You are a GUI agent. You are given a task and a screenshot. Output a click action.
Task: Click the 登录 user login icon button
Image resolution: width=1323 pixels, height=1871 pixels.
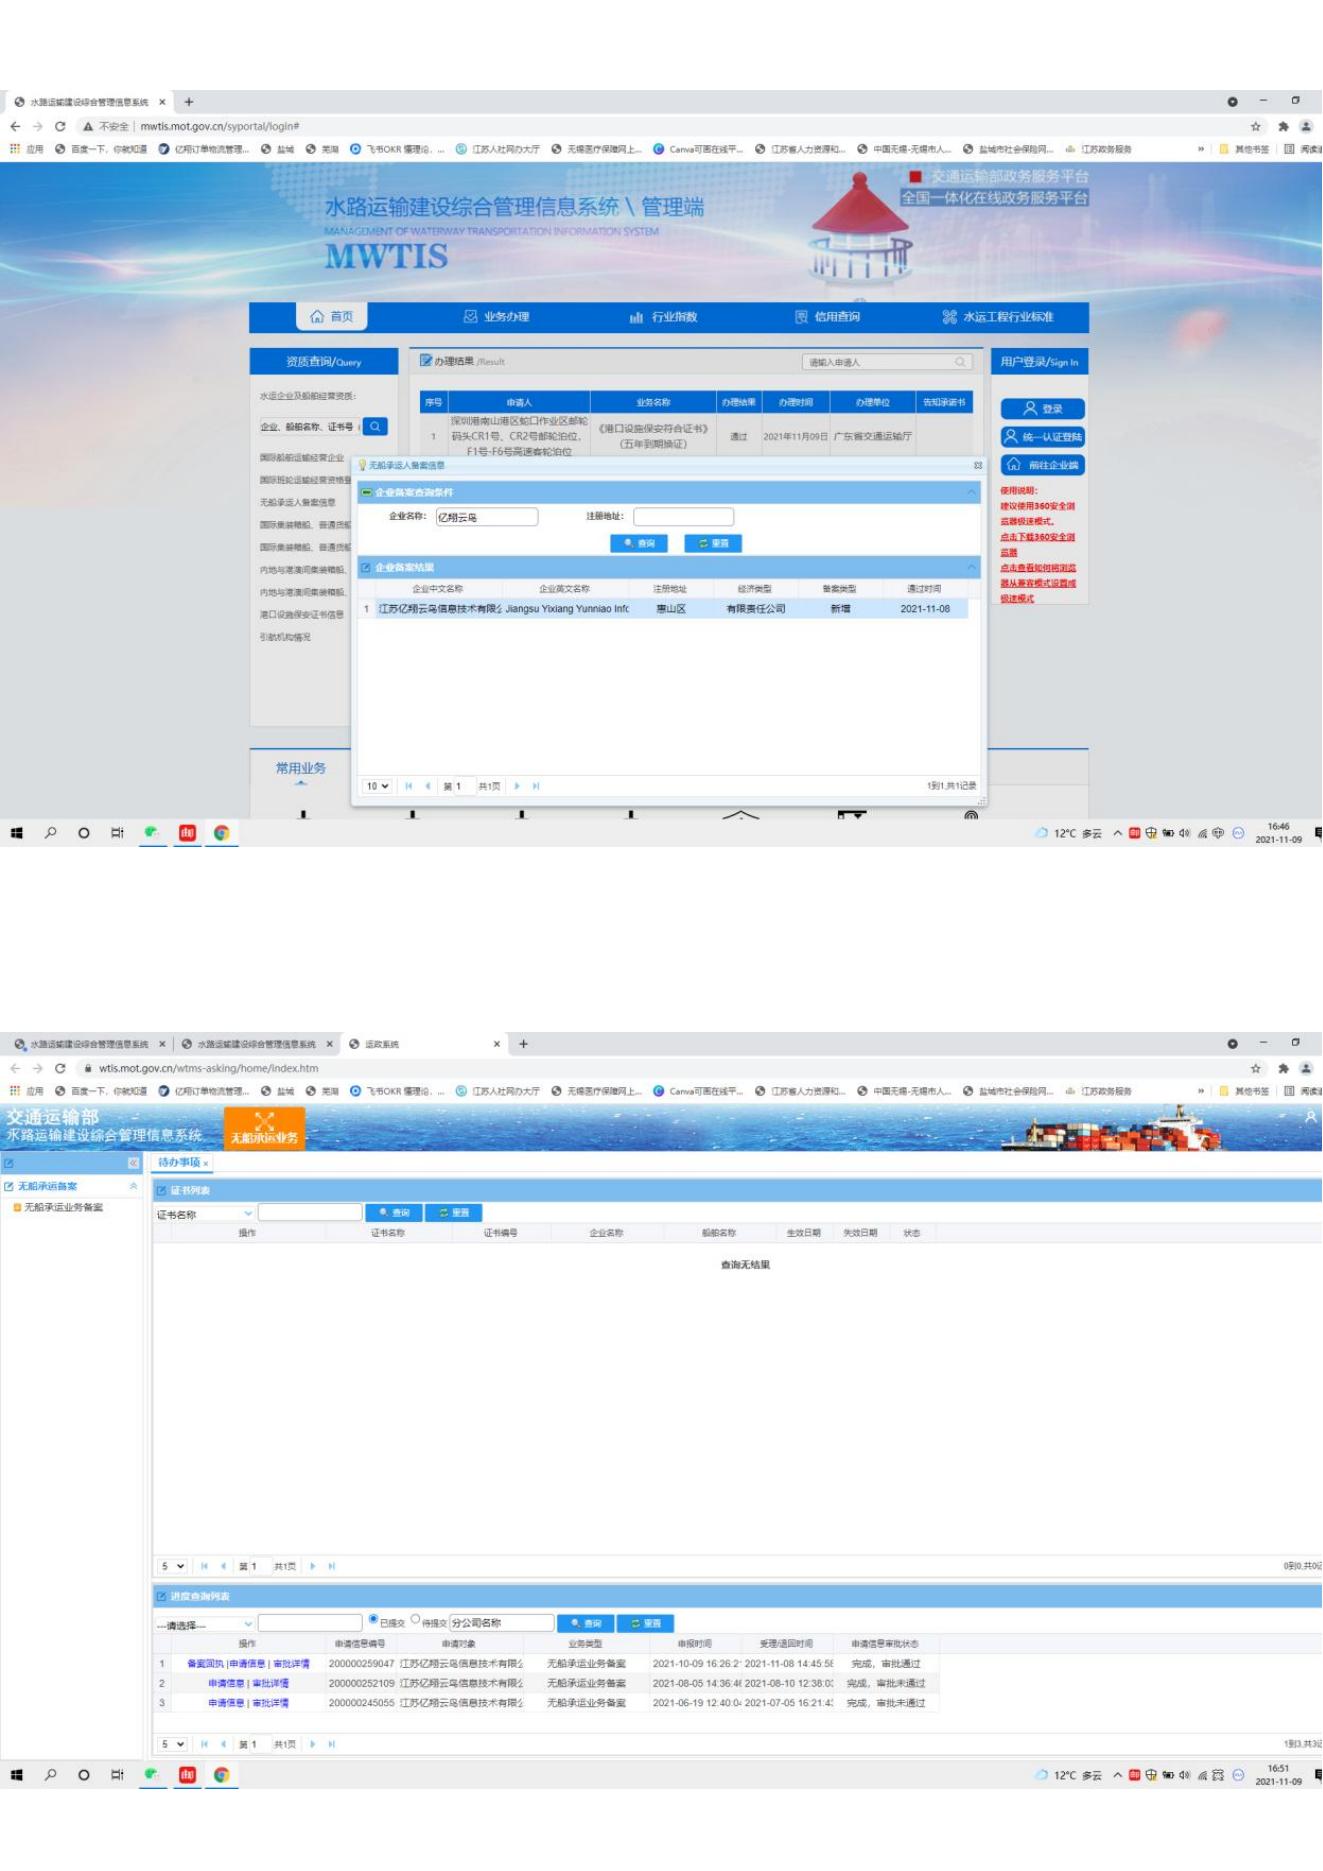(1042, 409)
